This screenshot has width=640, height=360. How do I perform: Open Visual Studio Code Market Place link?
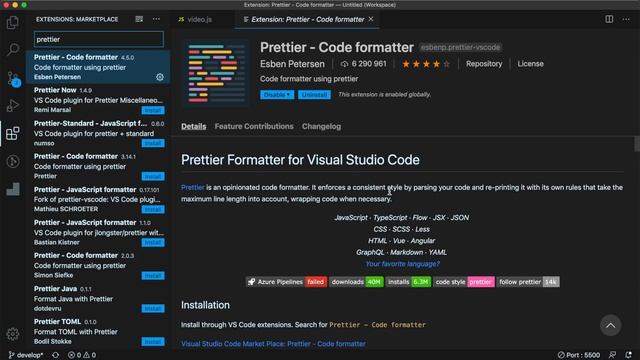[x=273, y=344]
